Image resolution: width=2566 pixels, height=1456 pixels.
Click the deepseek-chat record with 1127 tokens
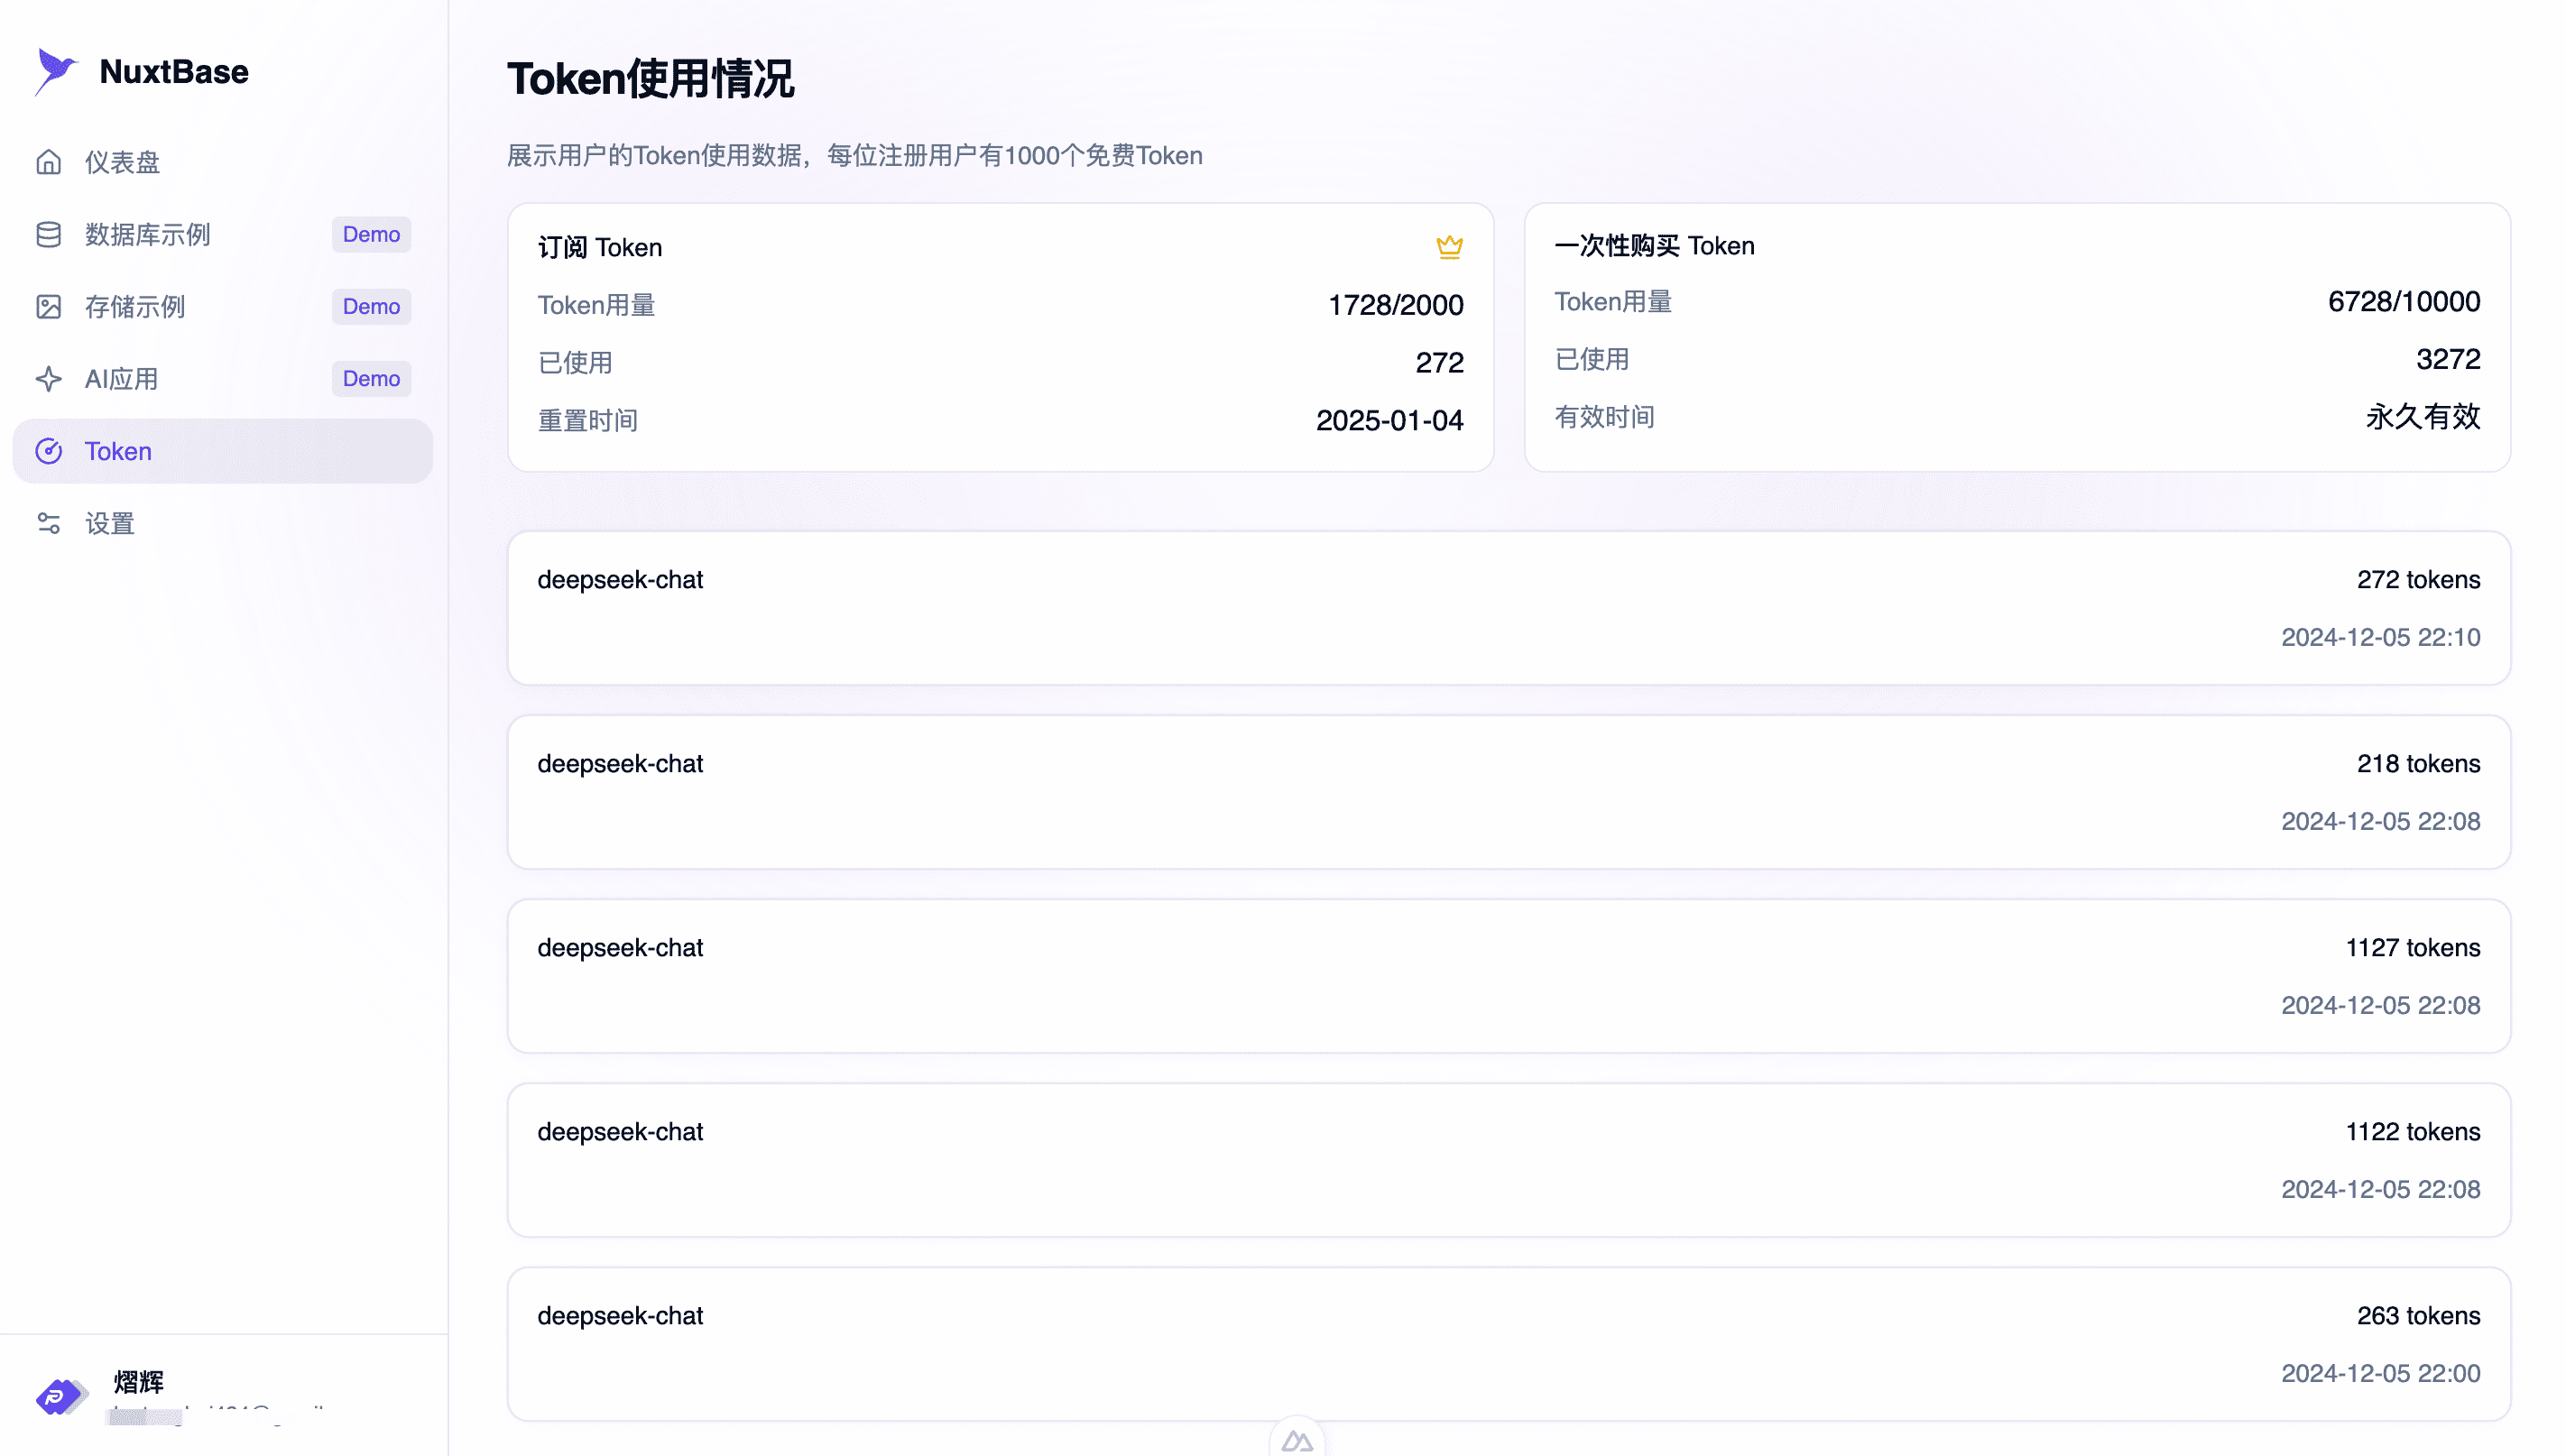(x=1509, y=976)
